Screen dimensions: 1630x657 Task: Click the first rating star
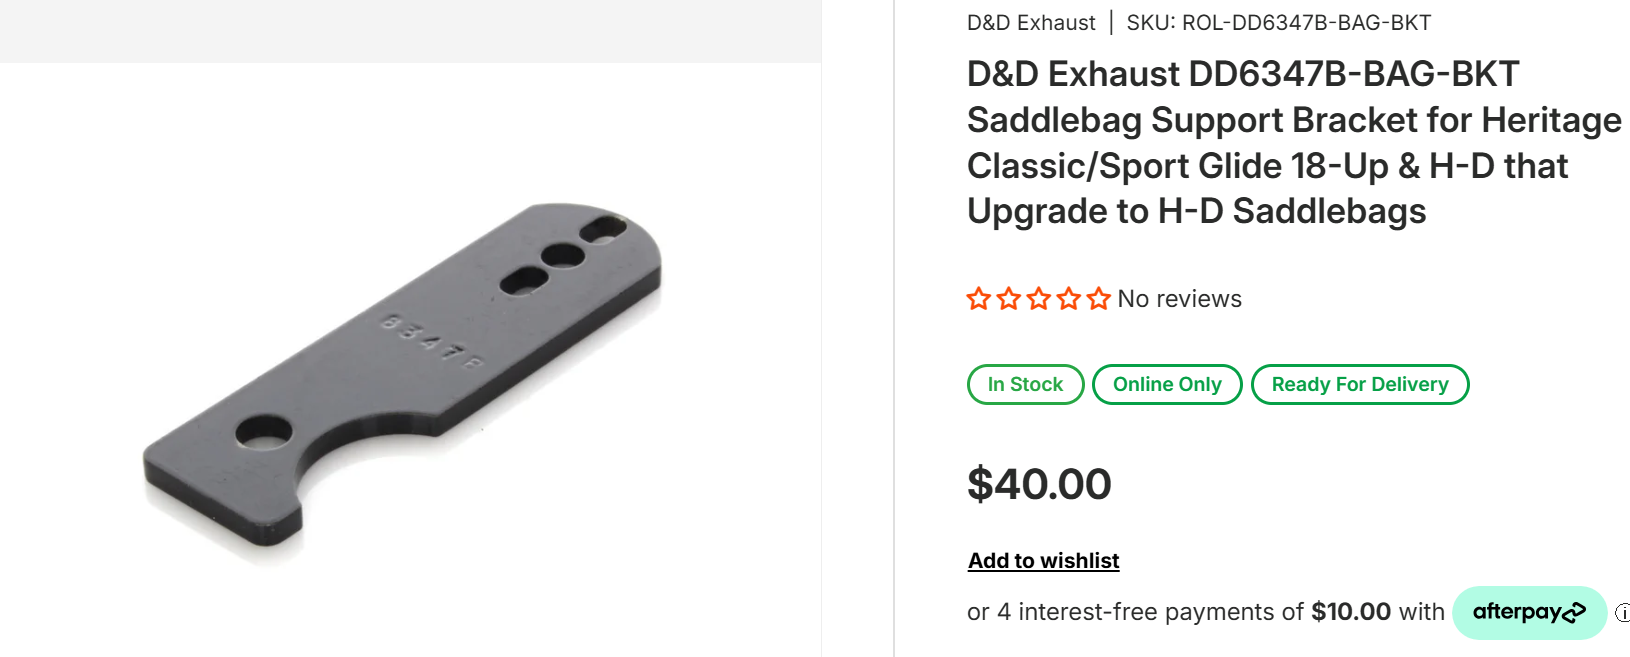click(x=979, y=299)
